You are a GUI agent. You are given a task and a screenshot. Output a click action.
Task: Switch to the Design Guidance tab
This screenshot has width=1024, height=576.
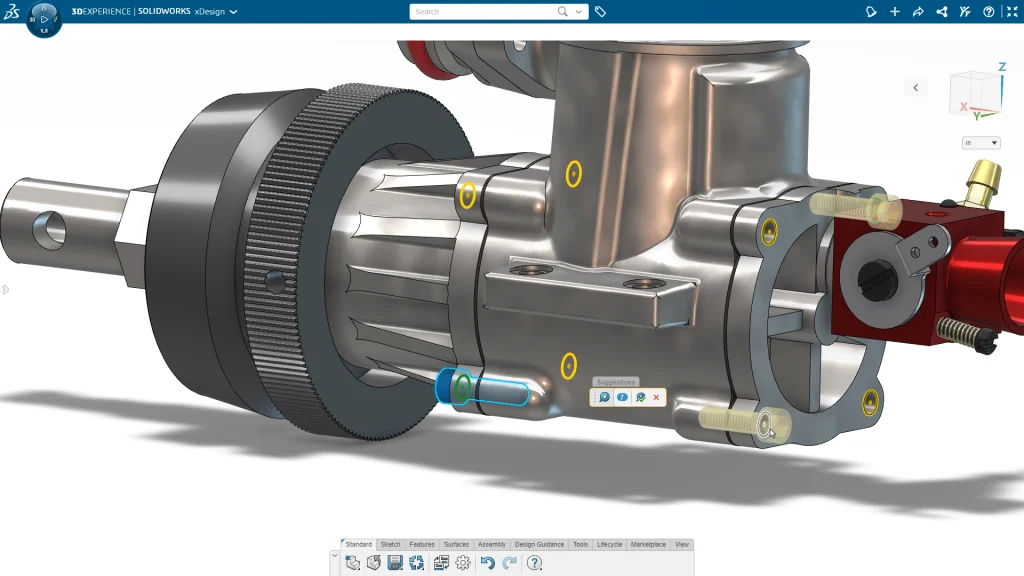(539, 545)
